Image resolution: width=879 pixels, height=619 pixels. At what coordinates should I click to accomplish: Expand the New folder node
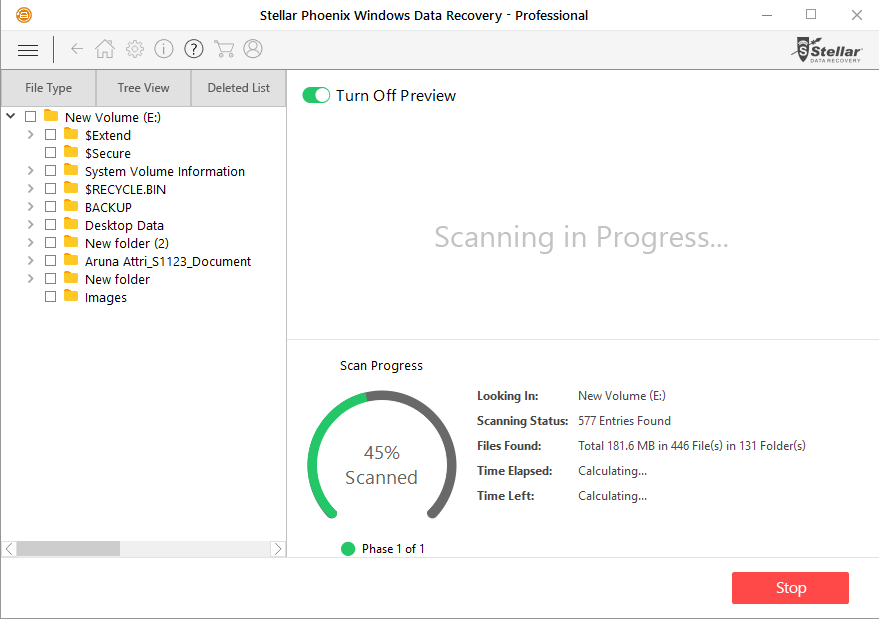click(31, 279)
